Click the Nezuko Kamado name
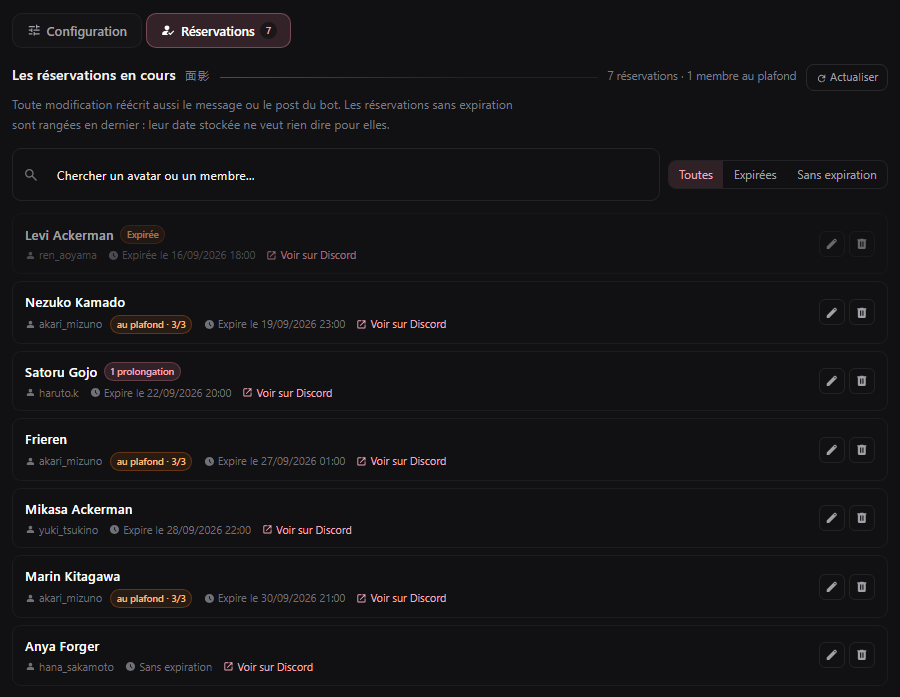 click(75, 302)
